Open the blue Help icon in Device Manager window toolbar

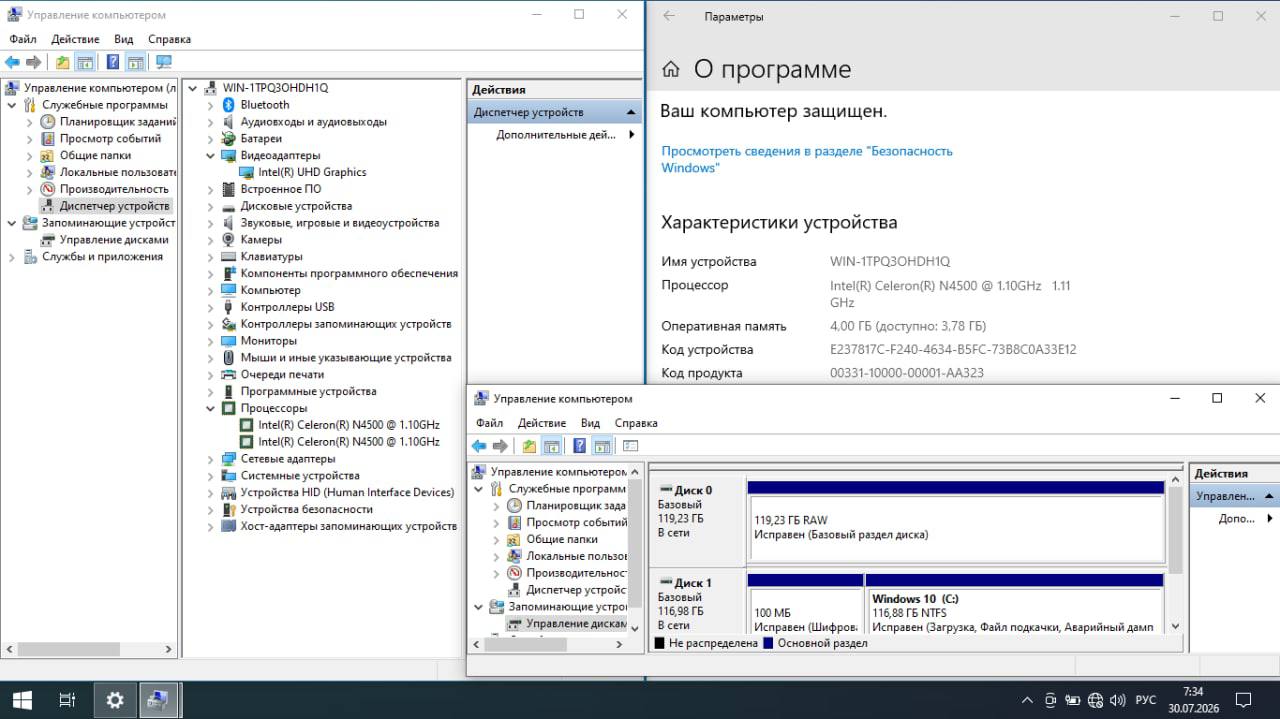113,62
